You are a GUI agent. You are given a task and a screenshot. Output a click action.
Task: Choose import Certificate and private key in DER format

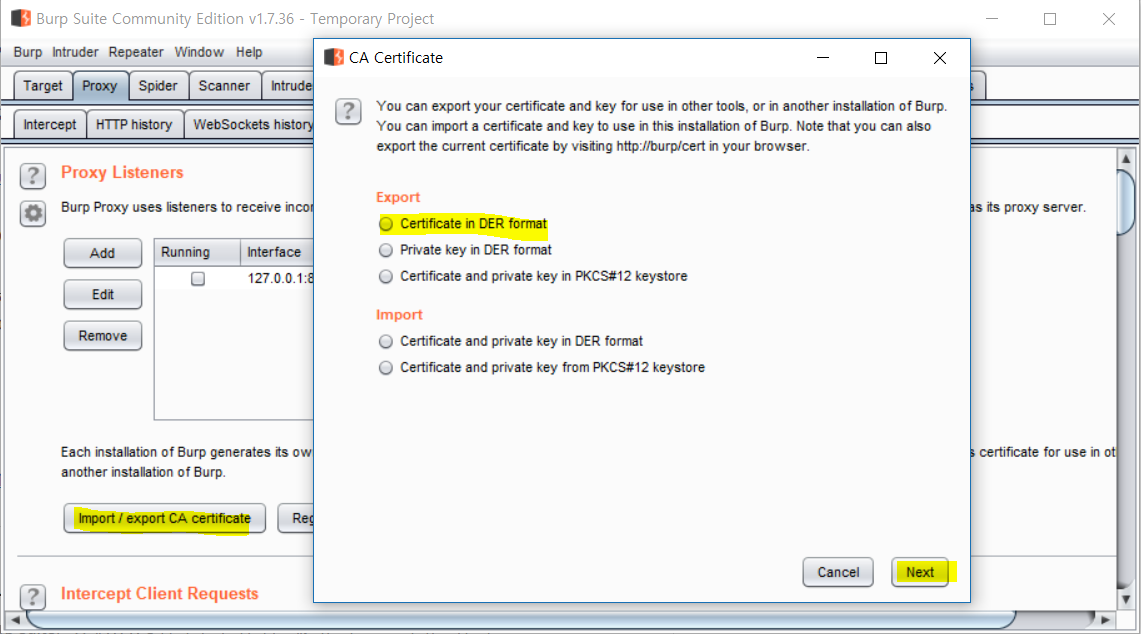point(511,341)
